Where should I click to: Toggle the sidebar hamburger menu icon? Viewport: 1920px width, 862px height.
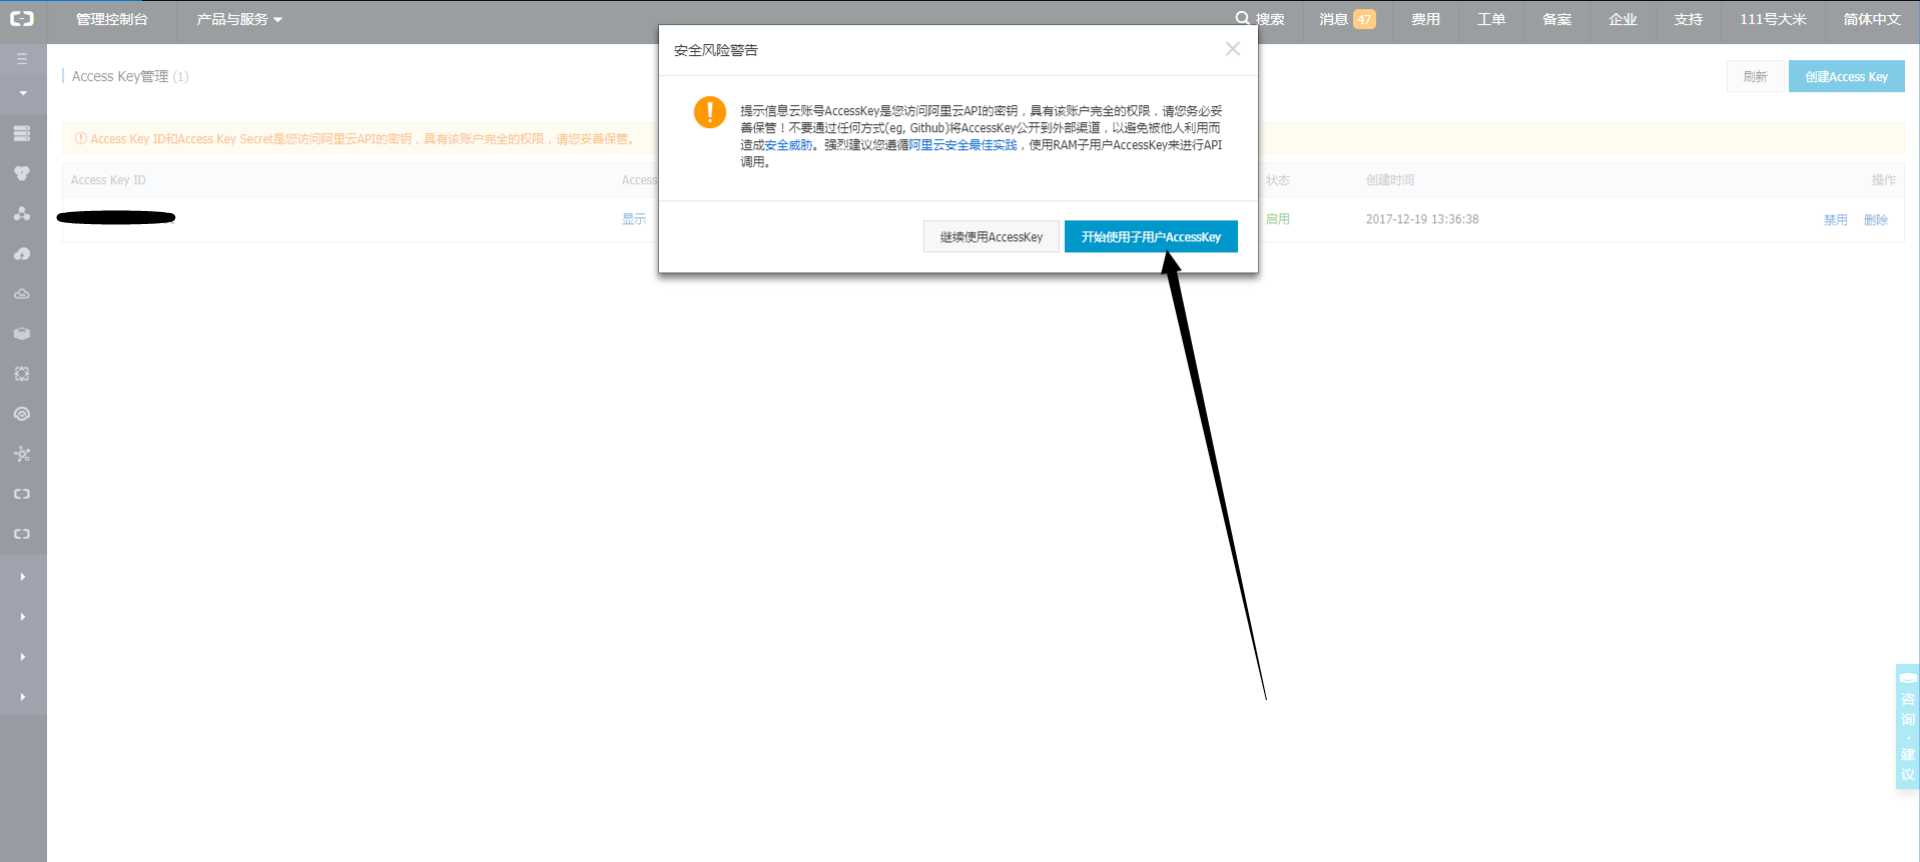(22, 59)
